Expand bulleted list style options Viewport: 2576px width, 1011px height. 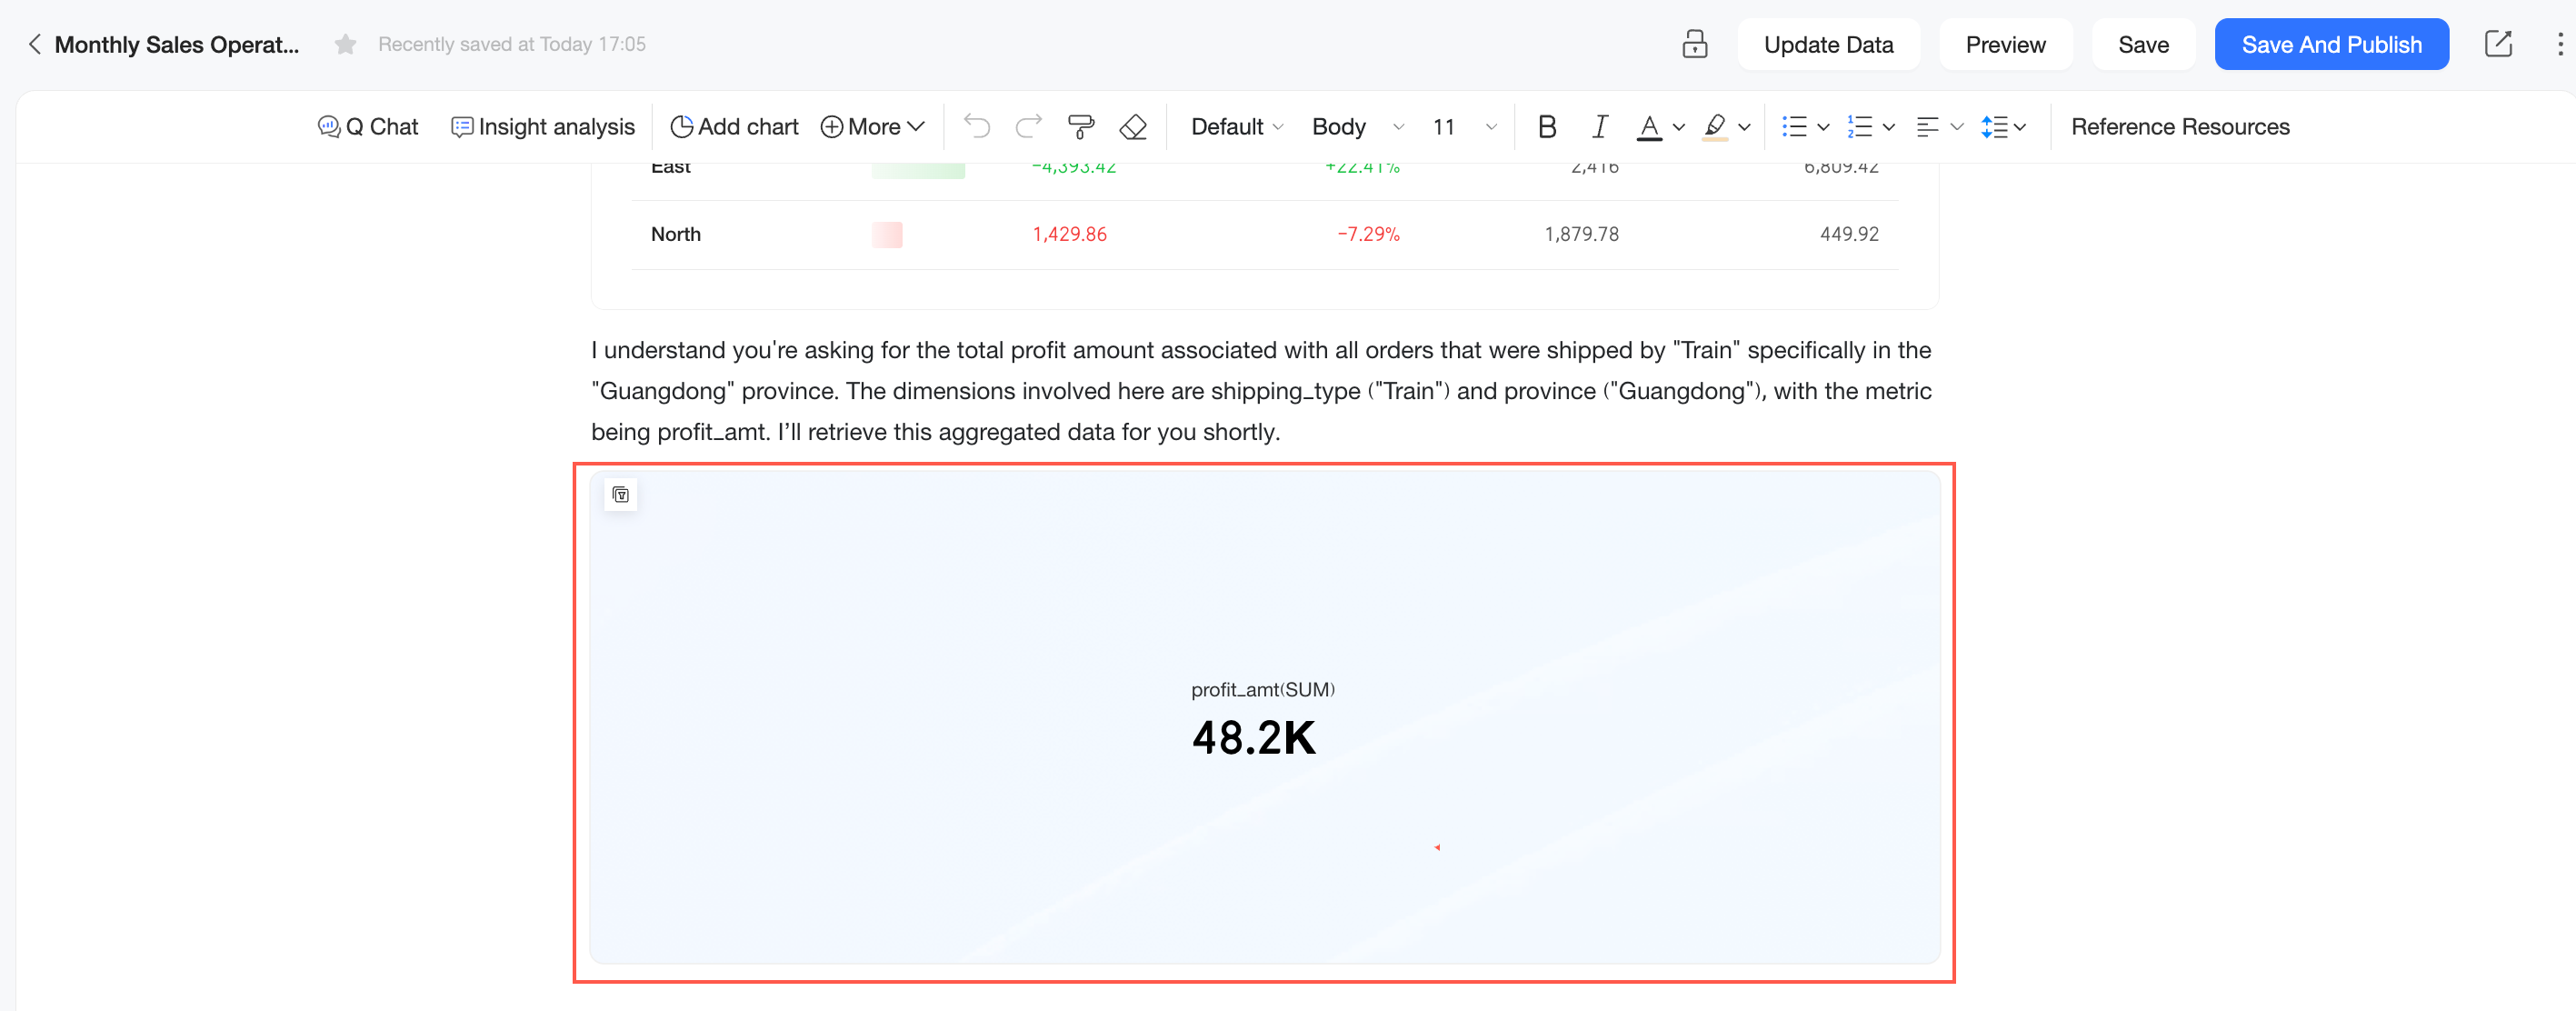coord(1823,127)
